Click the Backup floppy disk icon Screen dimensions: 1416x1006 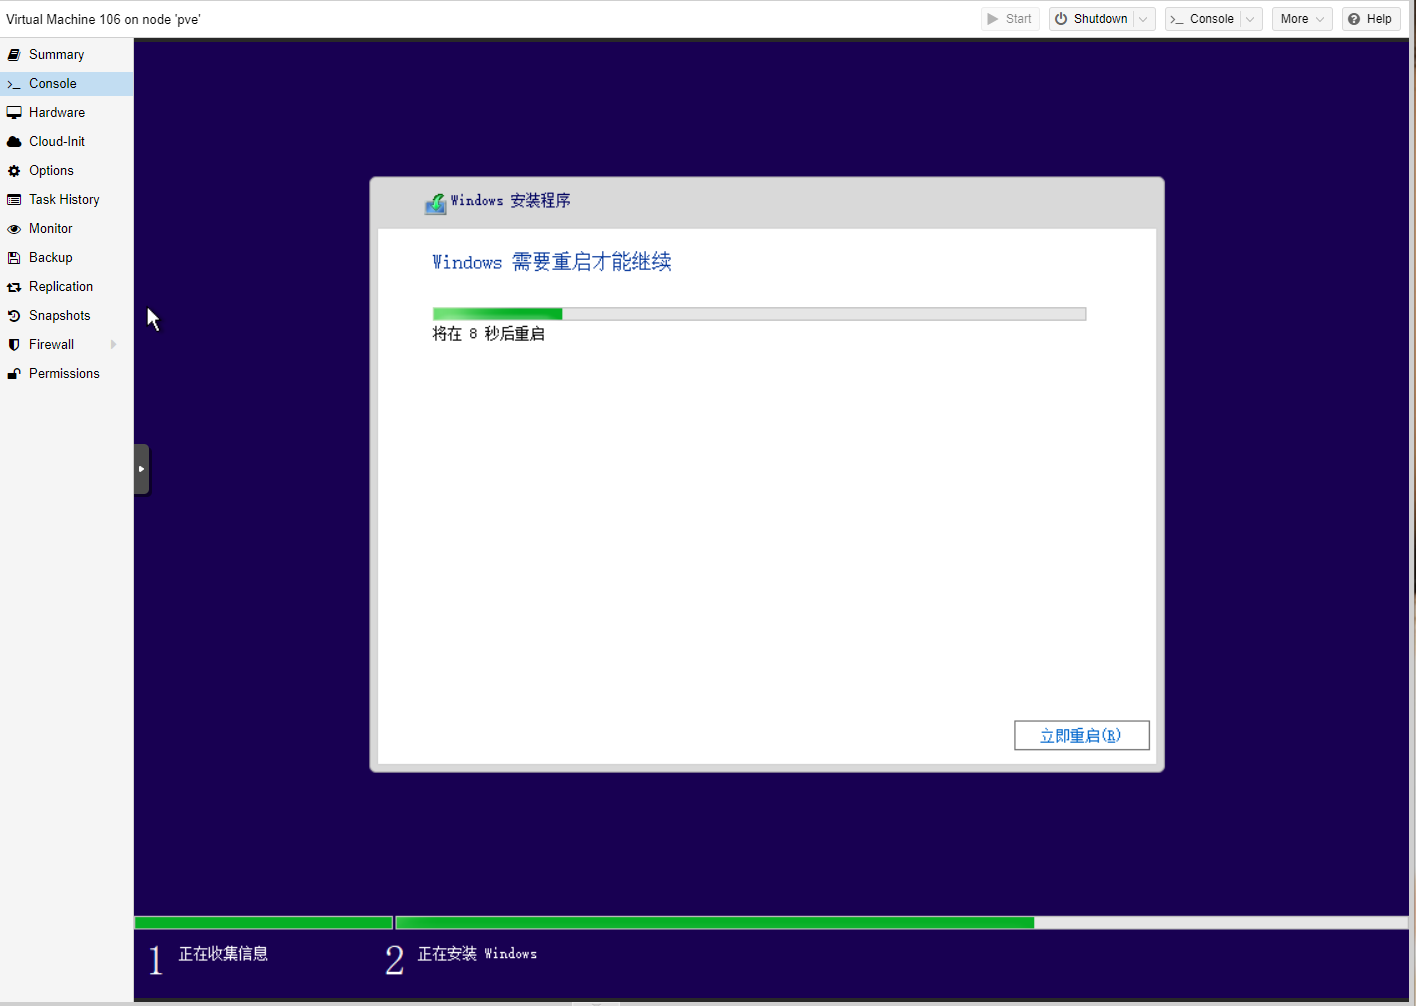(x=14, y=258)
